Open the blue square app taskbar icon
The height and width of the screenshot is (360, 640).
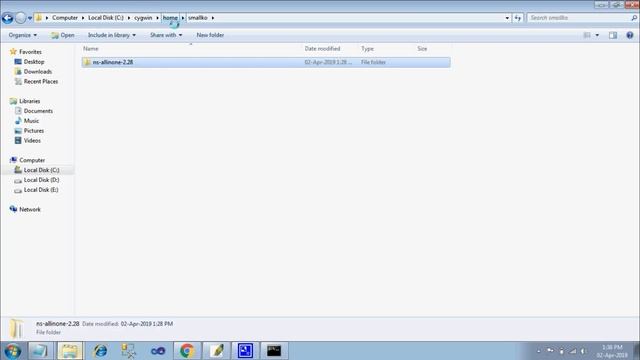pos(245,351)
